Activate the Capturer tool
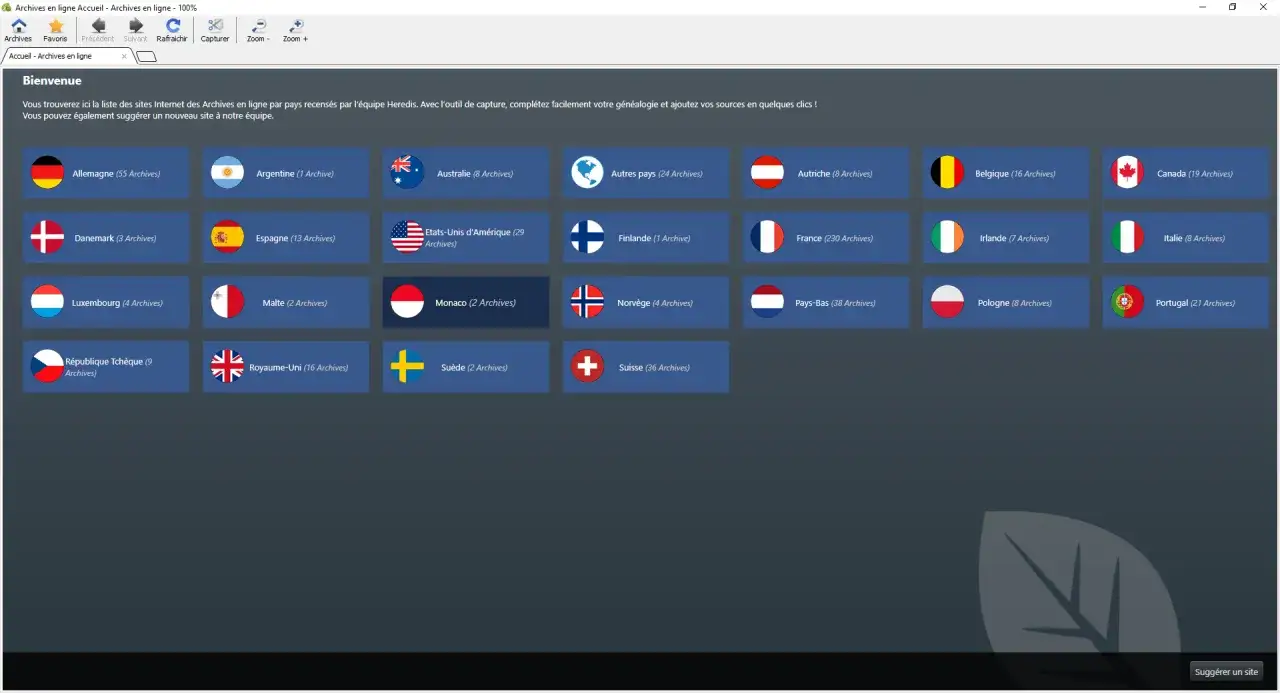 tap(215, 30)
